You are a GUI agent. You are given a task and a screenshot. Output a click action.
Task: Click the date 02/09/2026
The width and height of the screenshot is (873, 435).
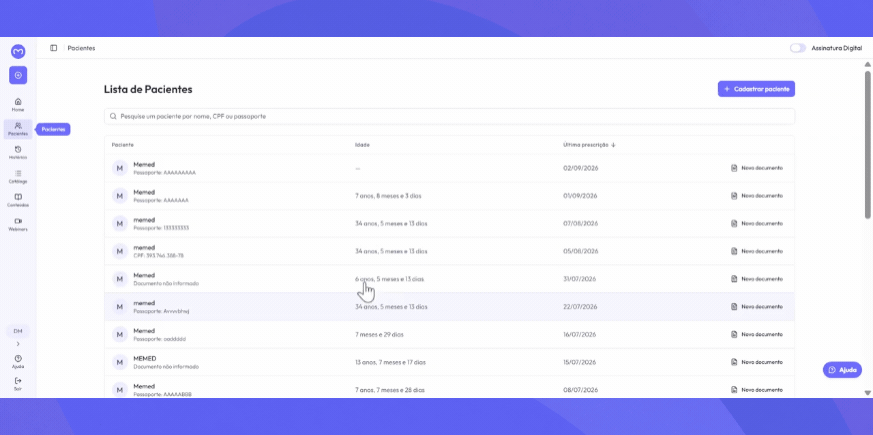coord(580,168)
